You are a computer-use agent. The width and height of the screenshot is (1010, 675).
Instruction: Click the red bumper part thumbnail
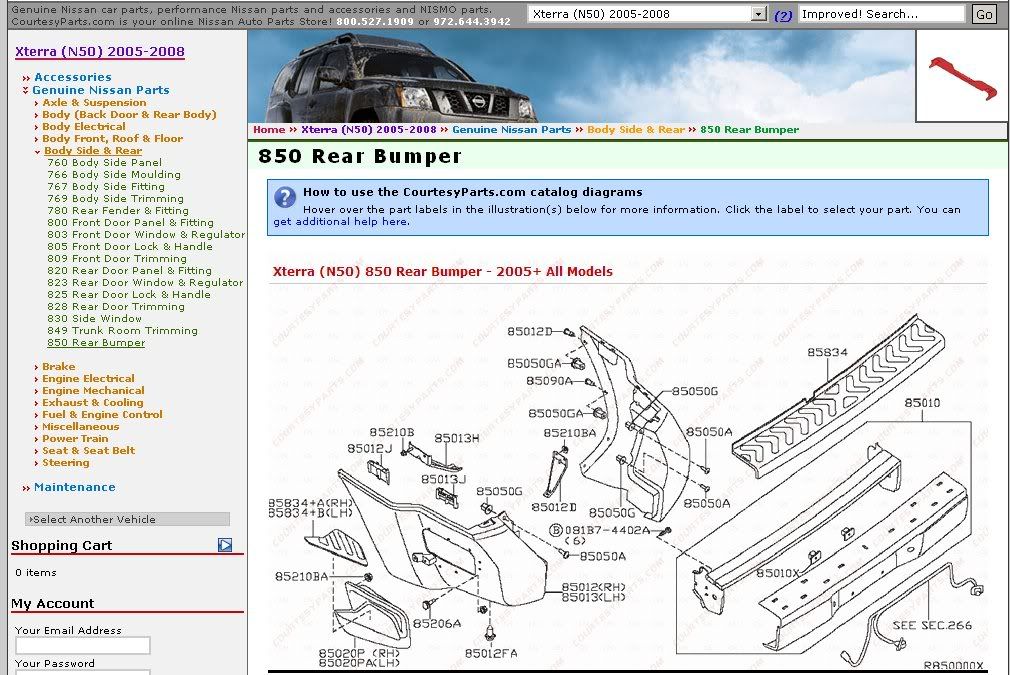click(962, 77)
